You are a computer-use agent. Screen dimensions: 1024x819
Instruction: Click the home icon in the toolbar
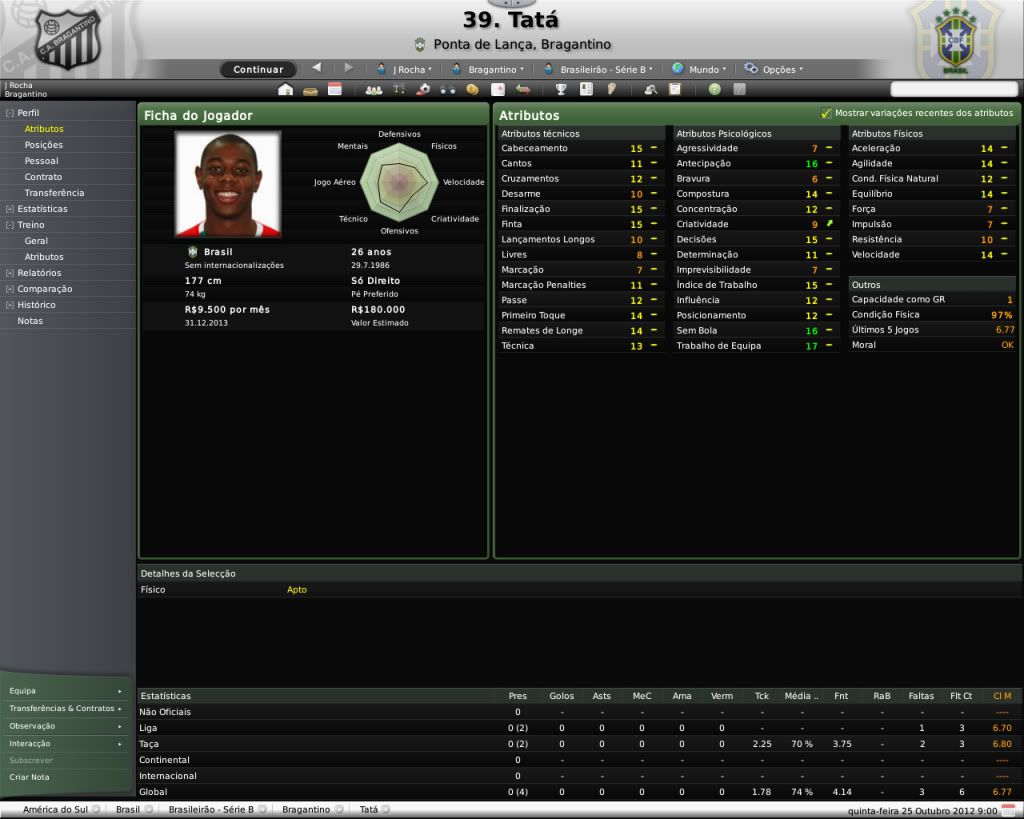286,89
